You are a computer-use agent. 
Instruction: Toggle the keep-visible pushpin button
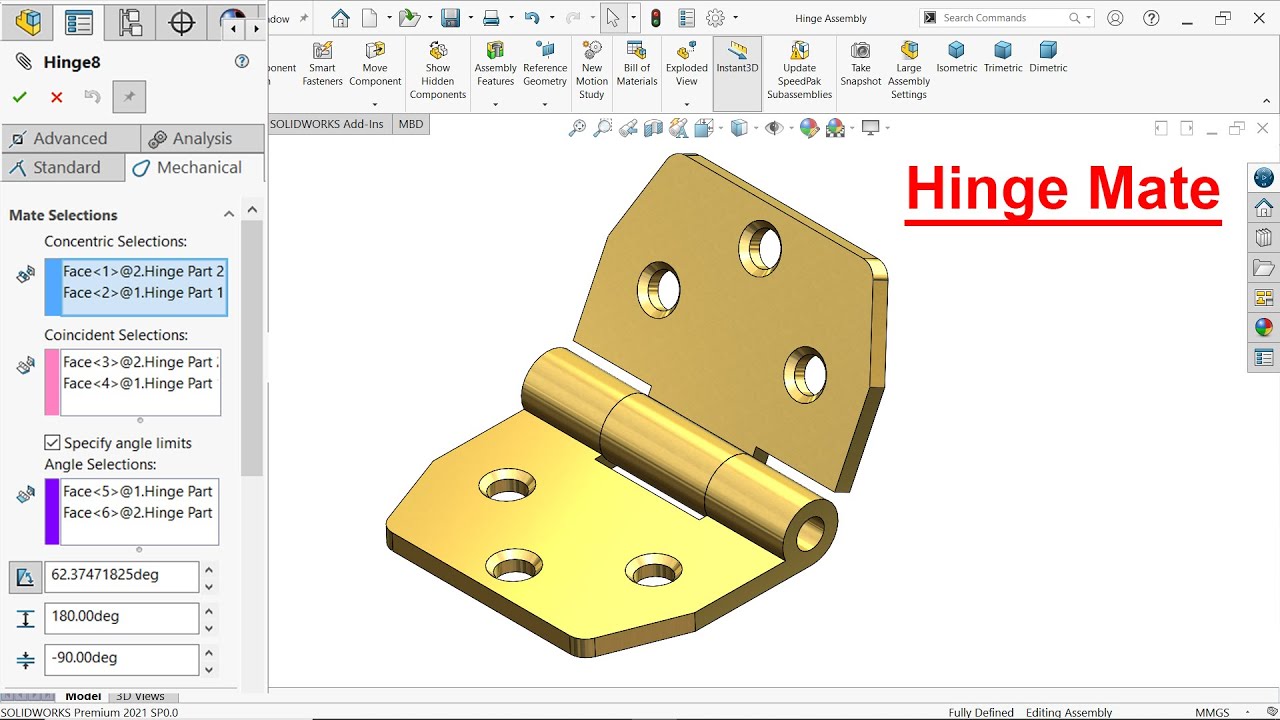click(x=129, y=97)
